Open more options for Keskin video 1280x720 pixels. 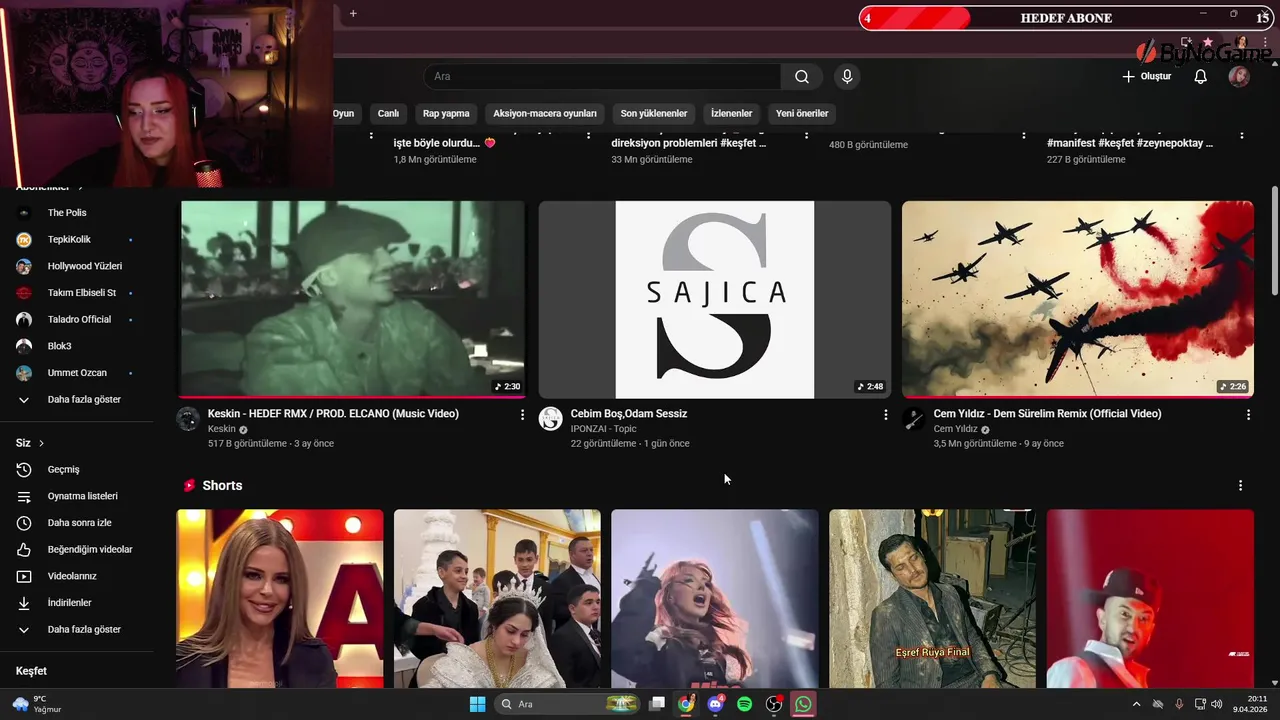pos(522,415)
